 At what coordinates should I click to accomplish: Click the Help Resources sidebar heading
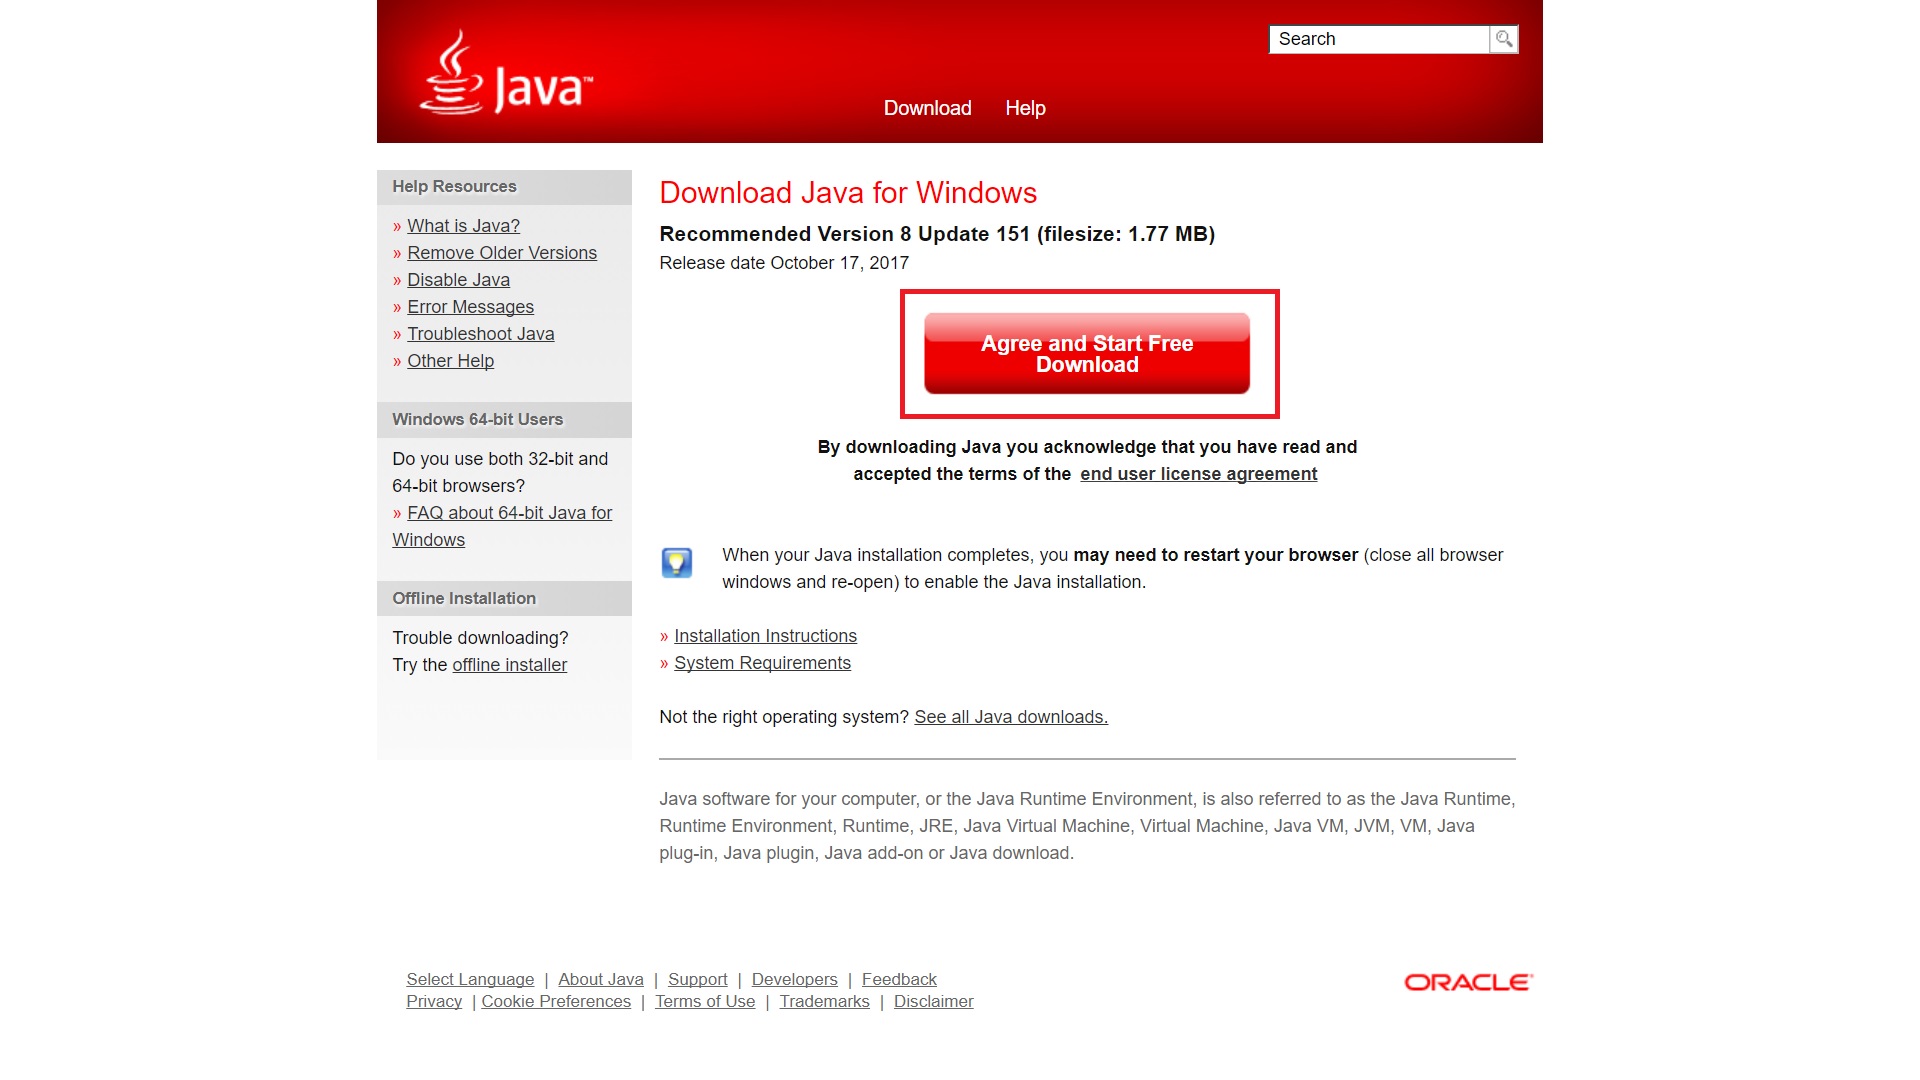[454, 187]
